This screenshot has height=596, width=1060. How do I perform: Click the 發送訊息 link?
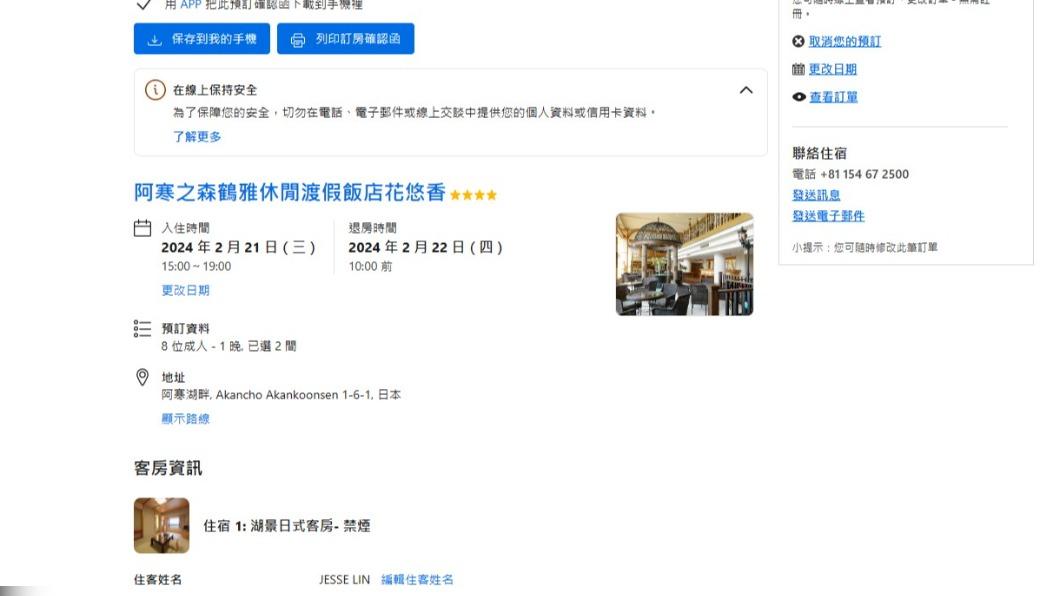pos(816,195)
